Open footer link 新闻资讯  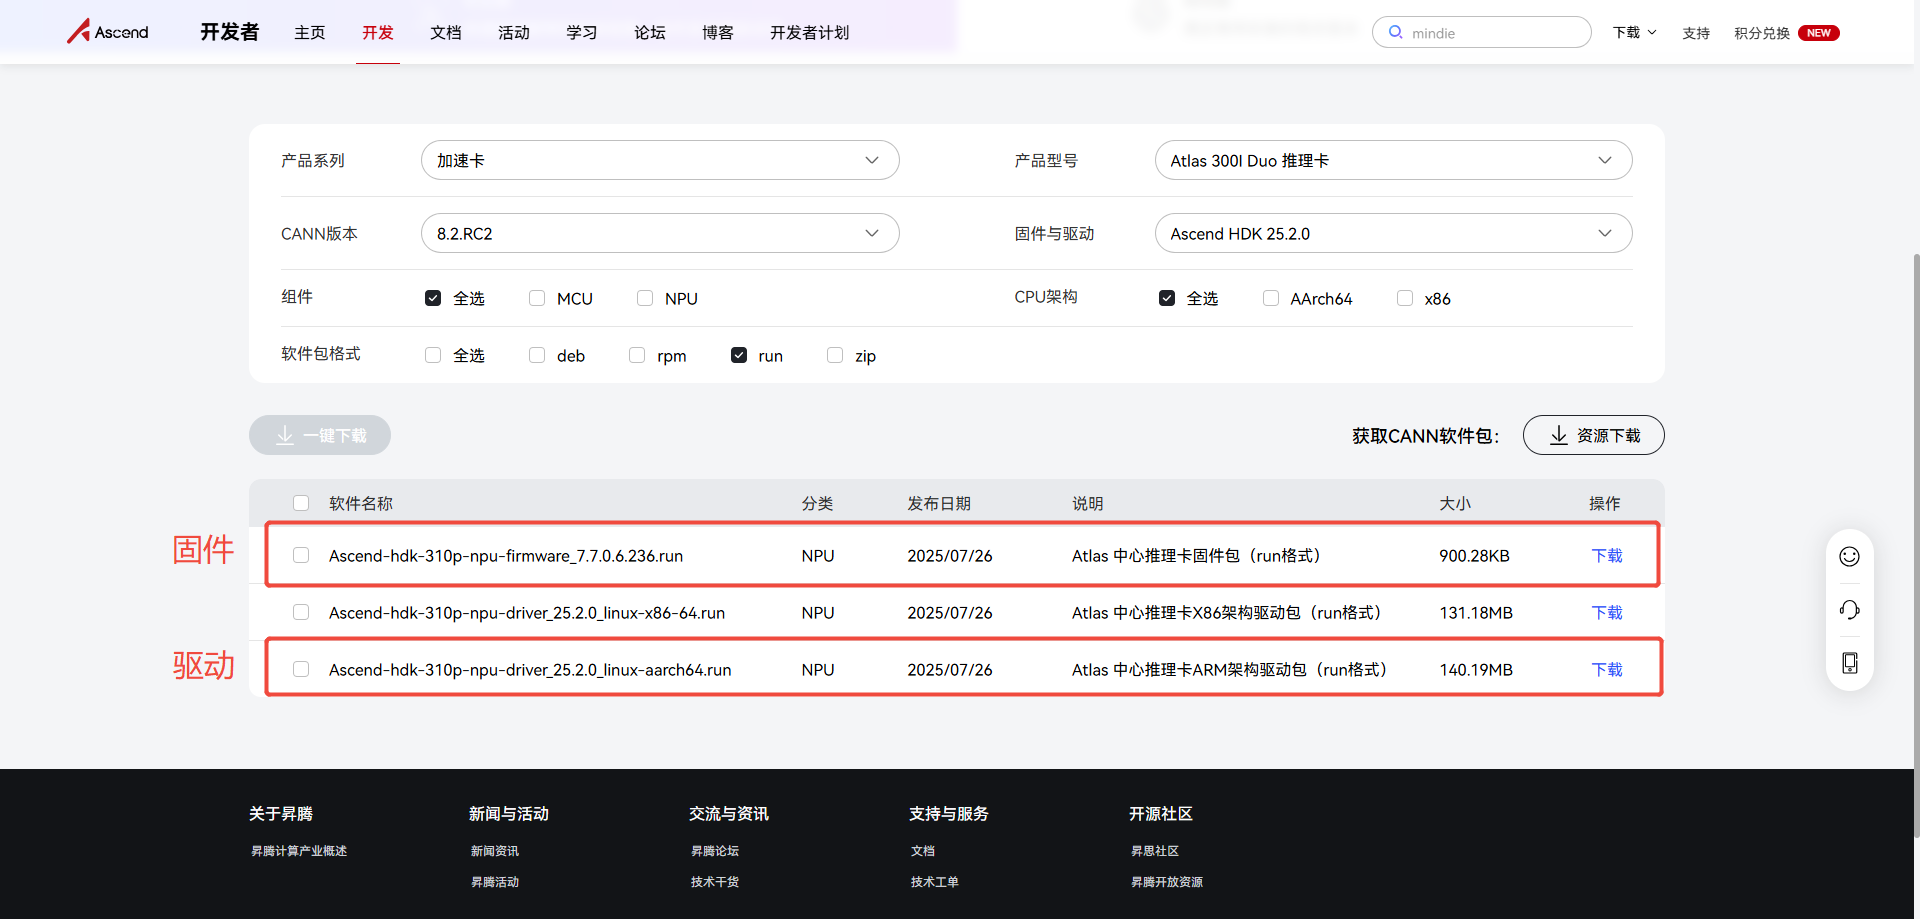point(495,851)
